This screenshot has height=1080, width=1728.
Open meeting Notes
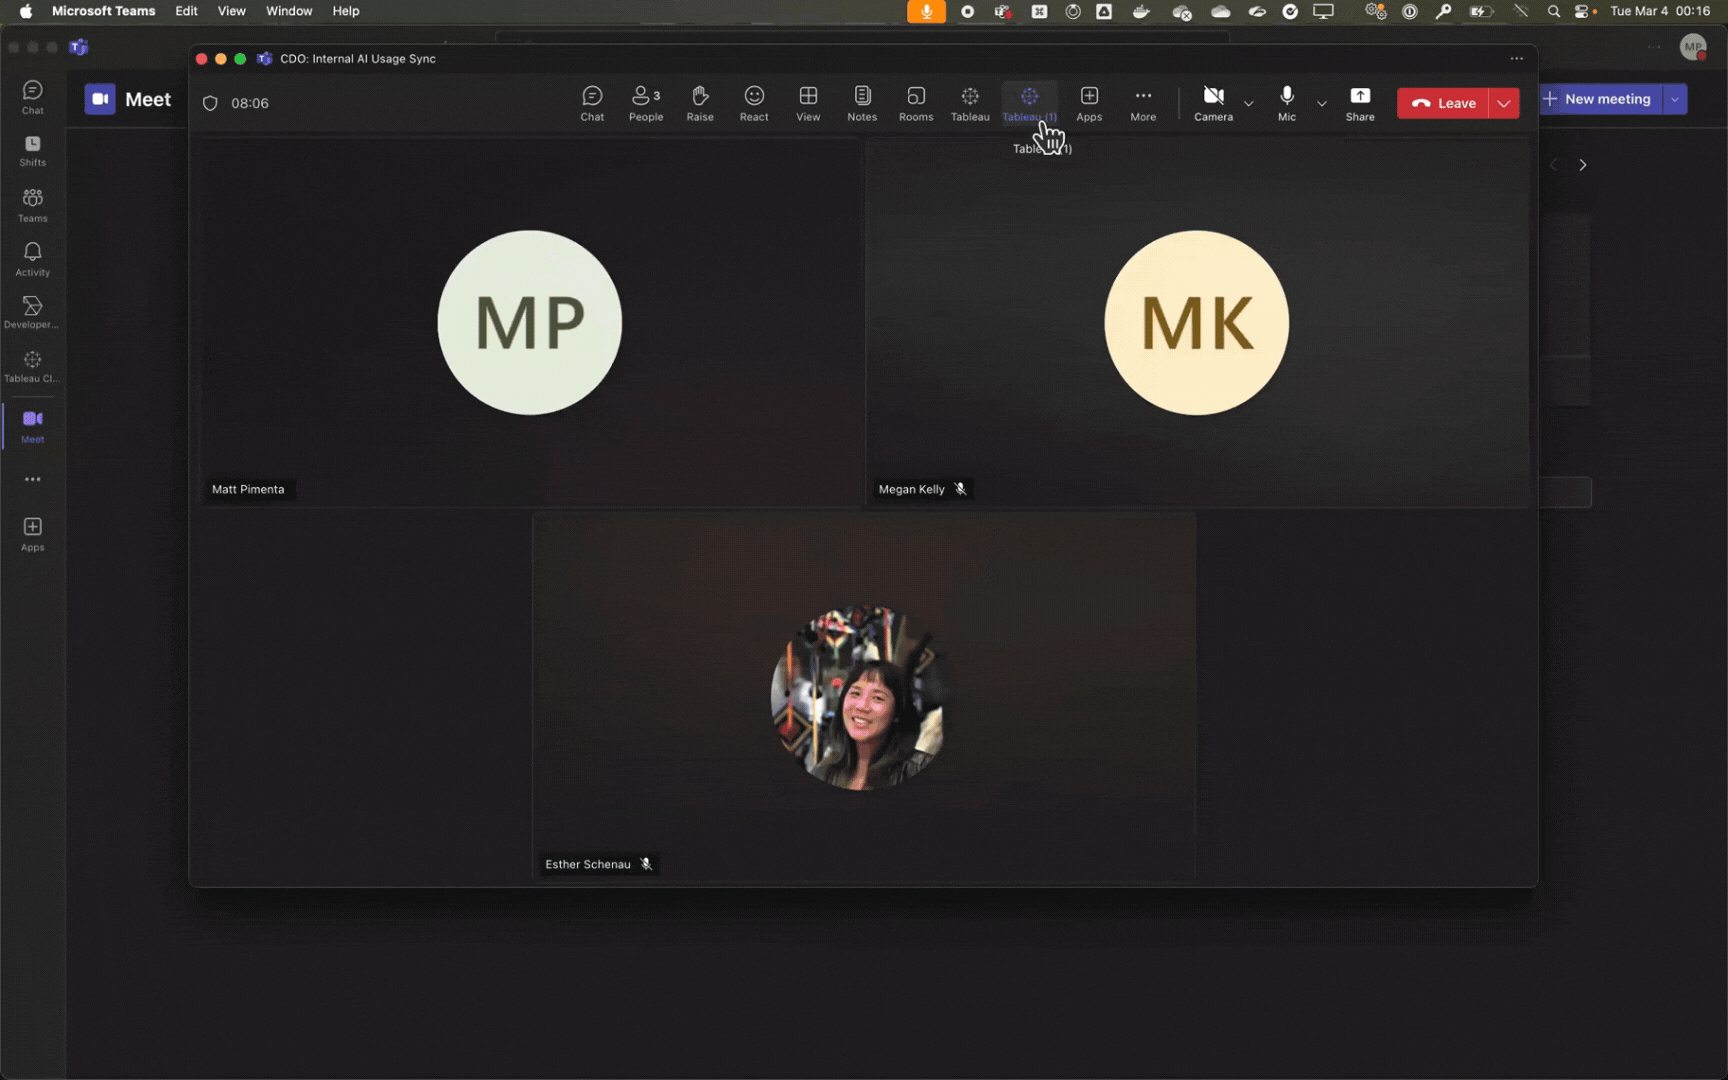(862, 103)
